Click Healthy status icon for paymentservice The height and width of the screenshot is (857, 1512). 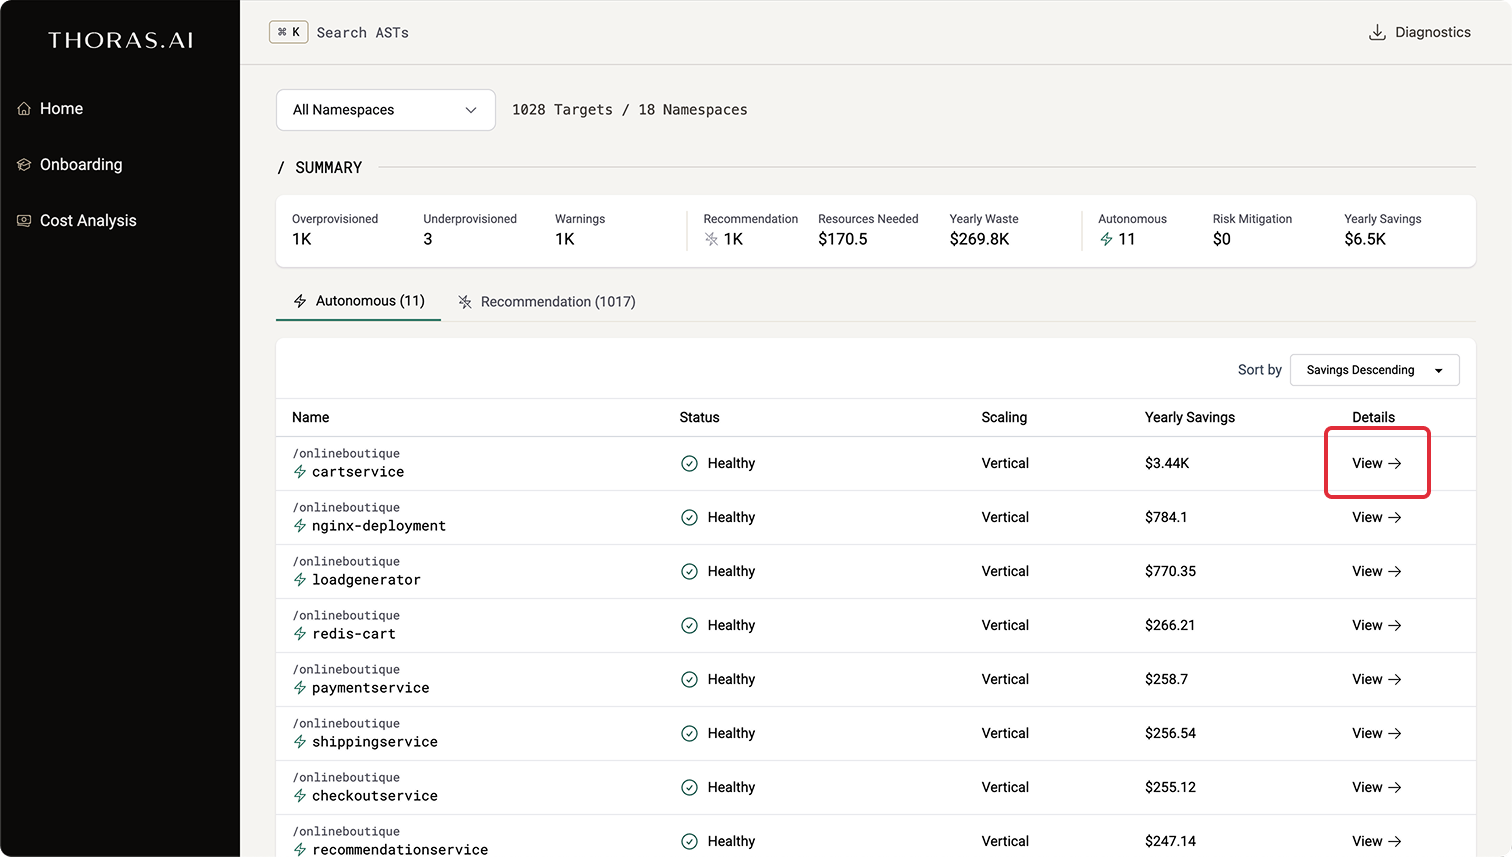(689, 680)
